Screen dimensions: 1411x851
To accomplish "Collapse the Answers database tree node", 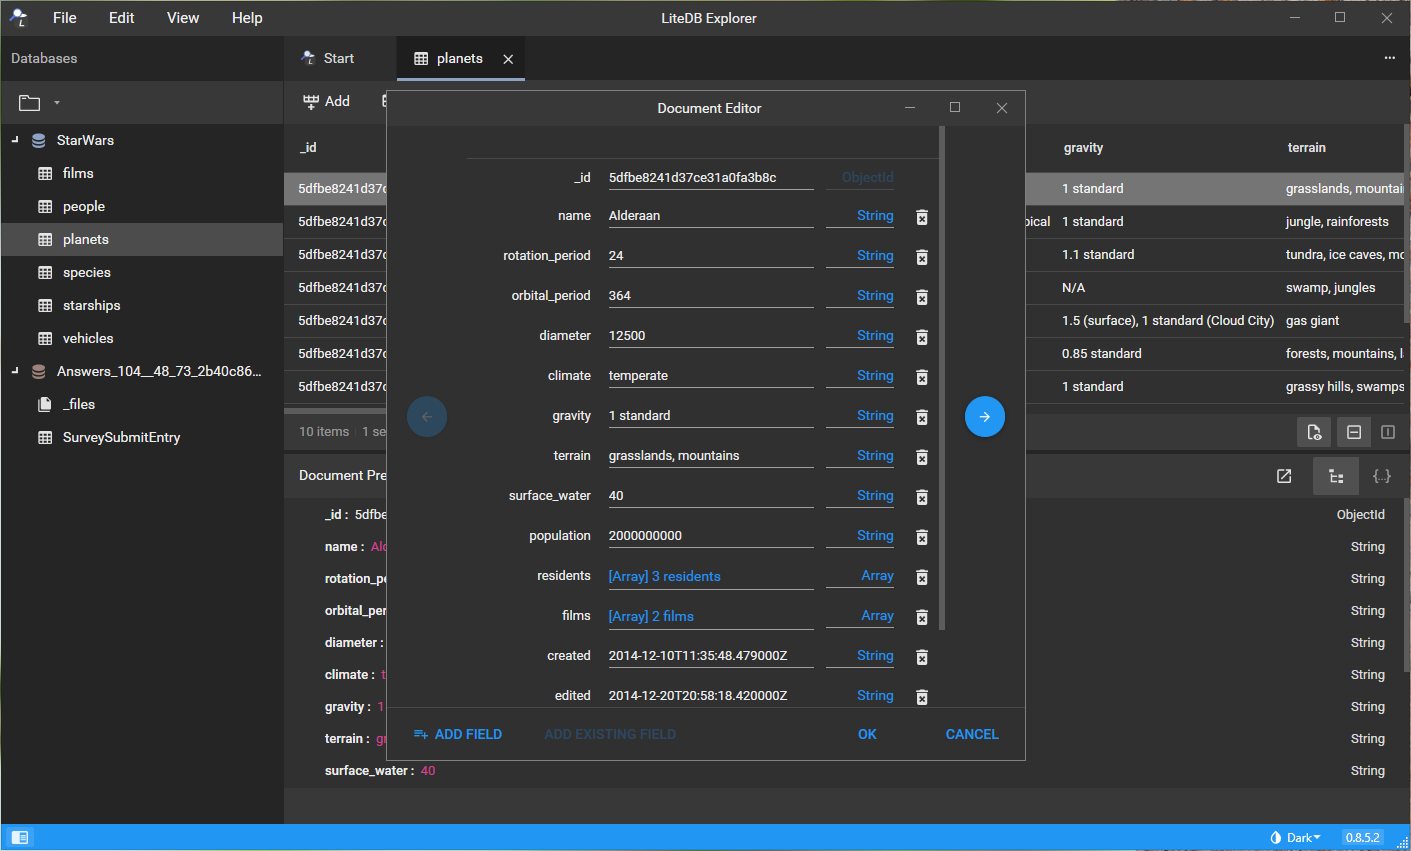I will point(15,371).
